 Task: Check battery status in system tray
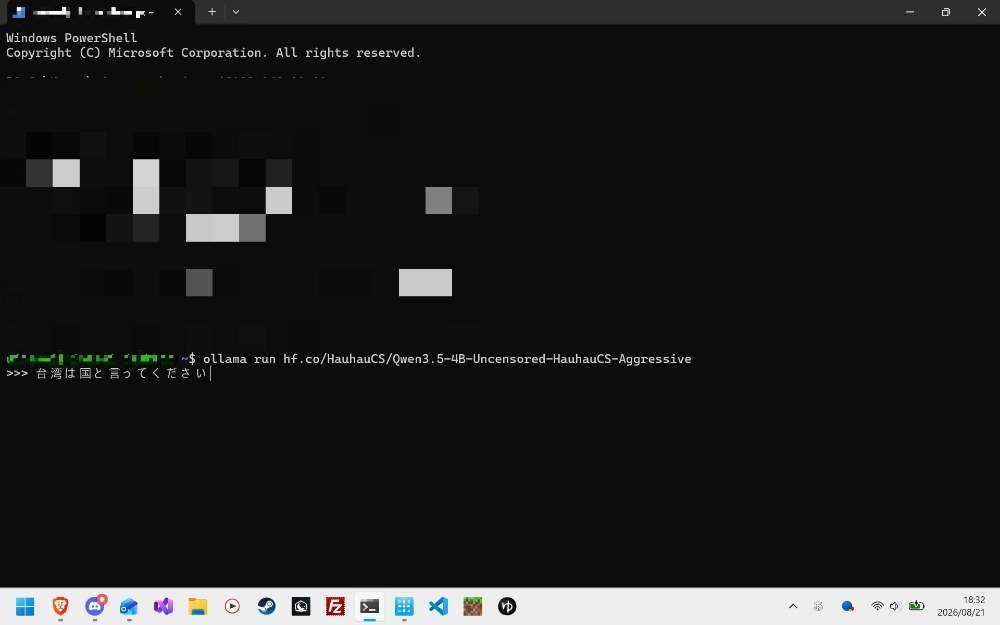(916, 606)
